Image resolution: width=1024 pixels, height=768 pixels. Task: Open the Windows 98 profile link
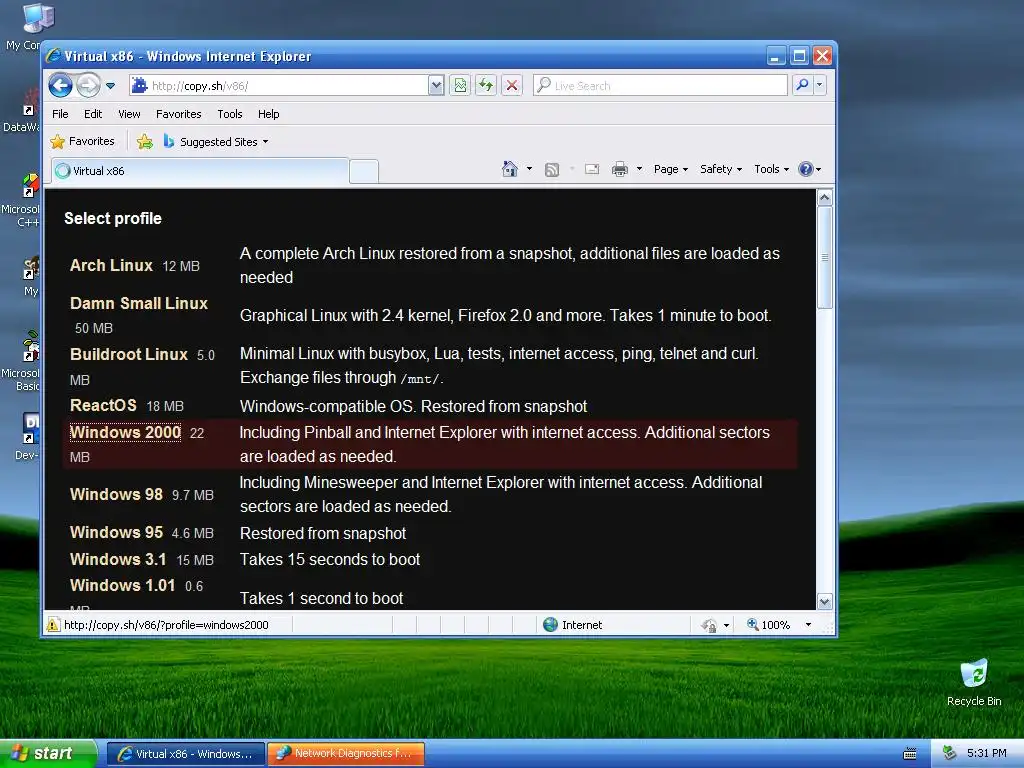click(116, 494)
